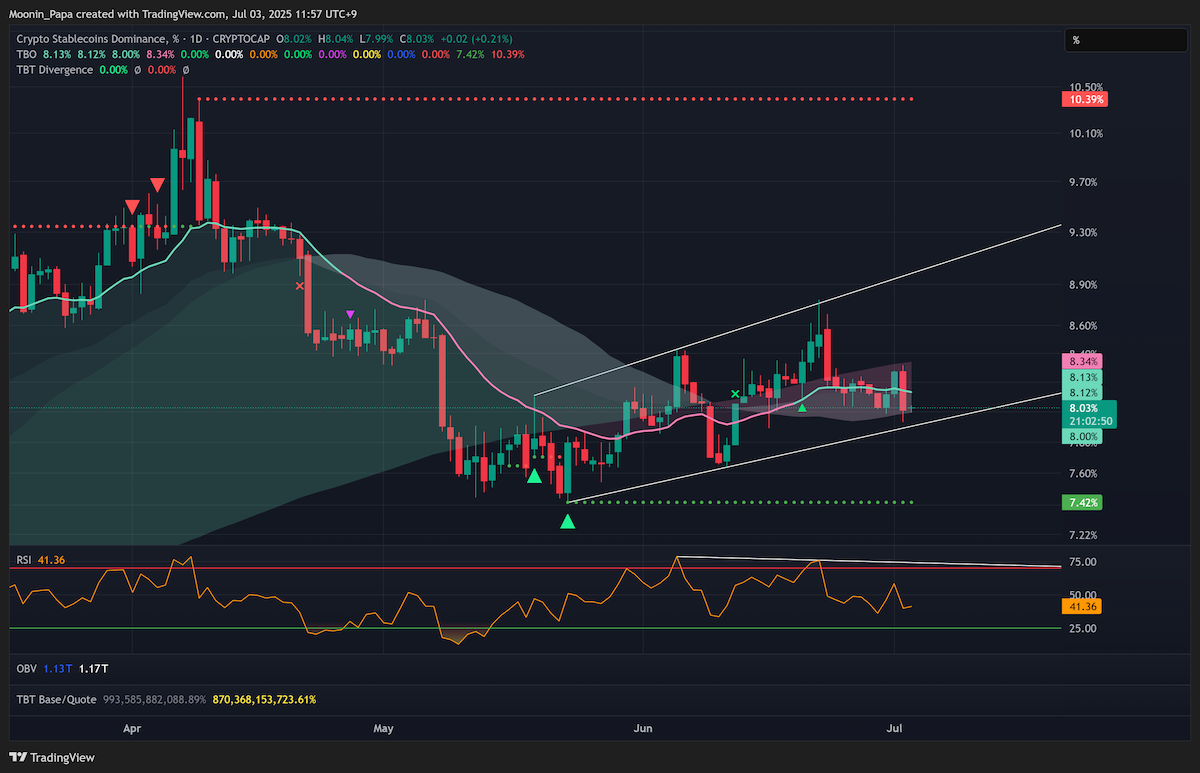Click the Jun label on the time axis
1200x773 pixels.
tap(643, 730)
